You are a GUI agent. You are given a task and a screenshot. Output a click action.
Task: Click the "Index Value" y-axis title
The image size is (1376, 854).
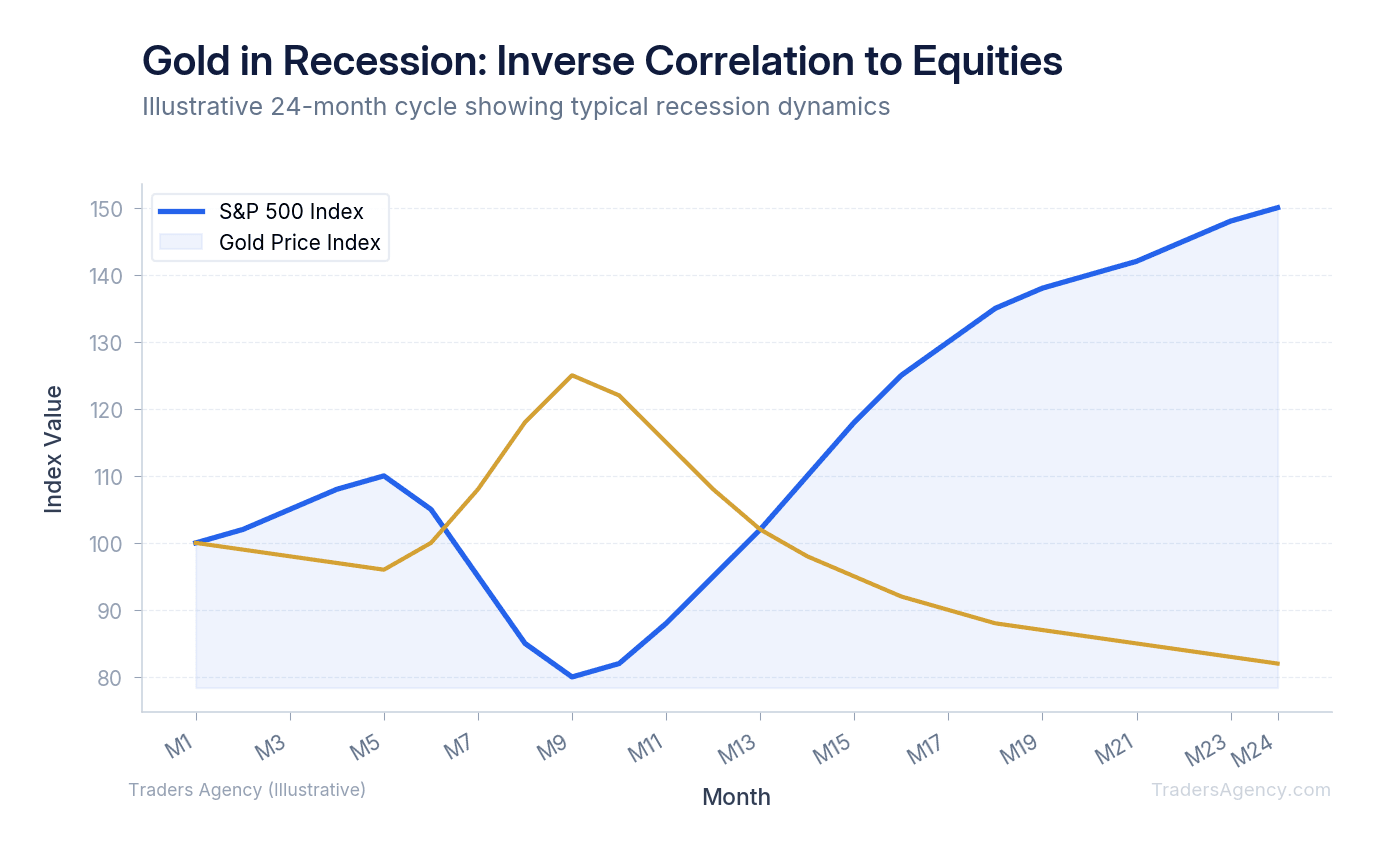pos(54,449)
